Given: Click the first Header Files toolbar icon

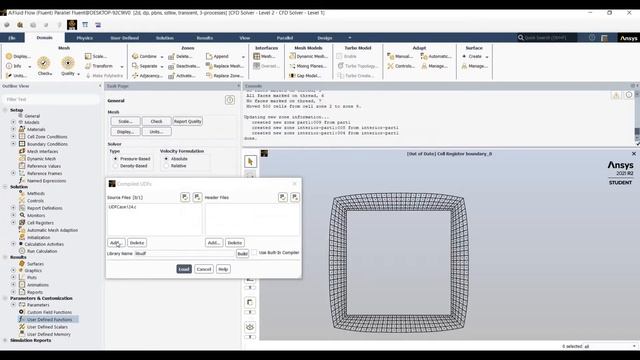Looking at the screenshot, I should 282,197.
